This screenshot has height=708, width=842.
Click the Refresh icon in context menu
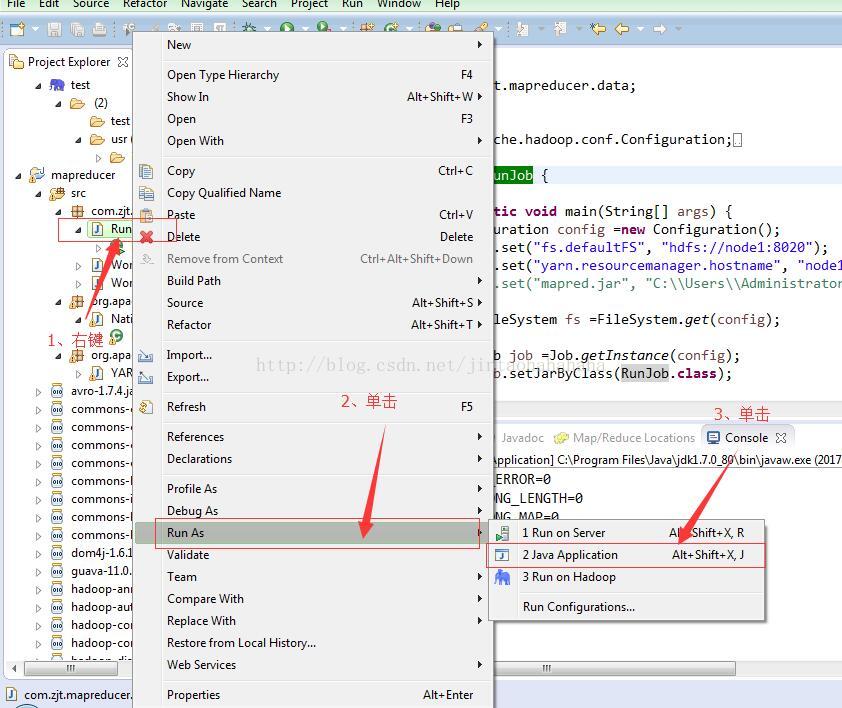(x=146, y=407)
